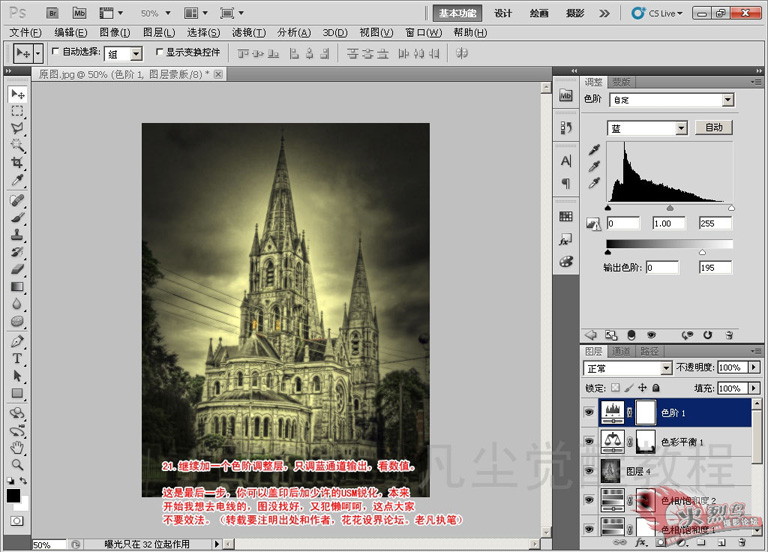Hide the 色相/饱和度 2 layer
The image size is (768, 552).
tap(589, 500)
